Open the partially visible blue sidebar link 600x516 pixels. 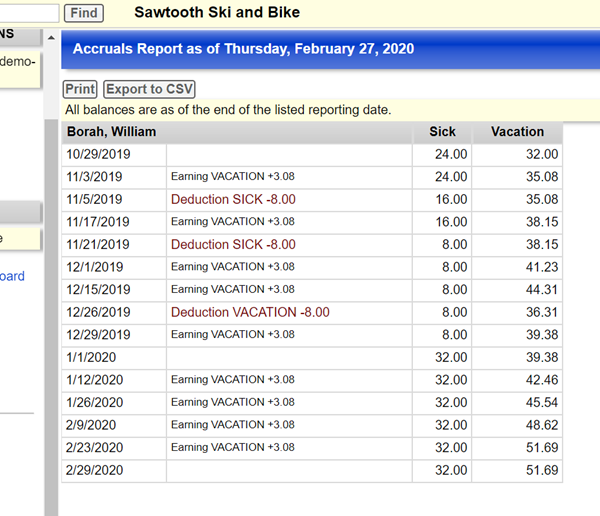pos(13,276)
